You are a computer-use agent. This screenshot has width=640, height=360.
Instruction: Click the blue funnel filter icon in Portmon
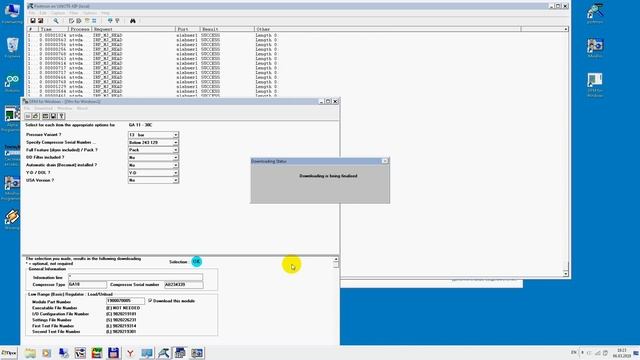tap(110, 21)
